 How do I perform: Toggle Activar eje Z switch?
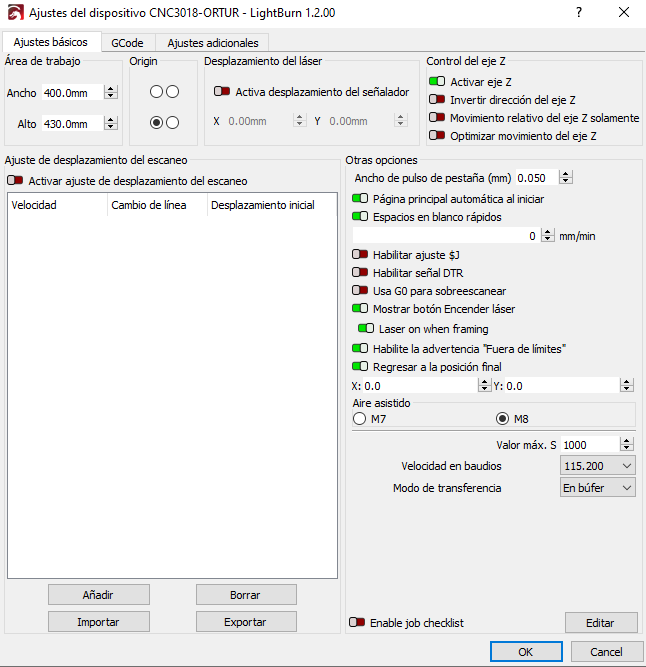coord(437,81)
